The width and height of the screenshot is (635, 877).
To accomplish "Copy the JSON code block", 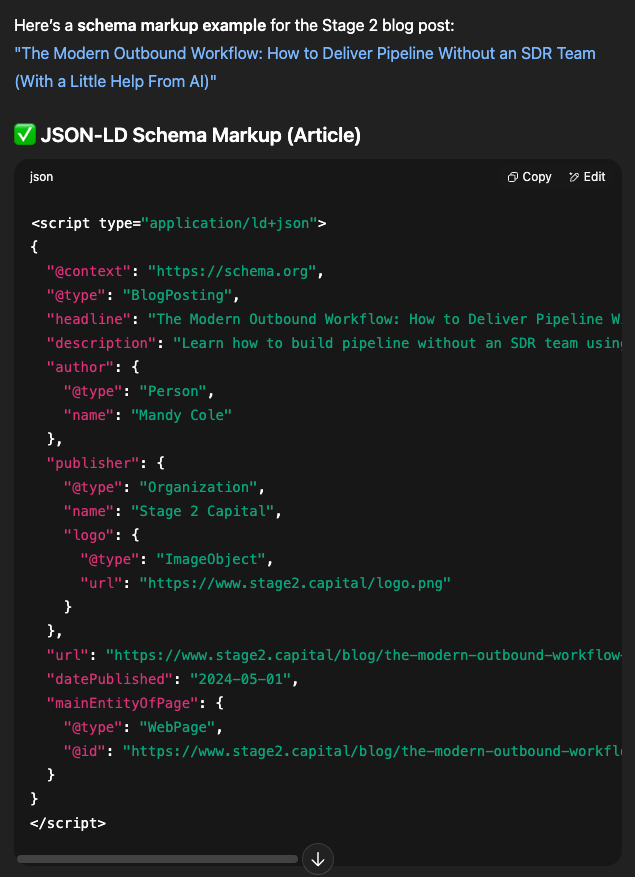I will tap(529, 177).
